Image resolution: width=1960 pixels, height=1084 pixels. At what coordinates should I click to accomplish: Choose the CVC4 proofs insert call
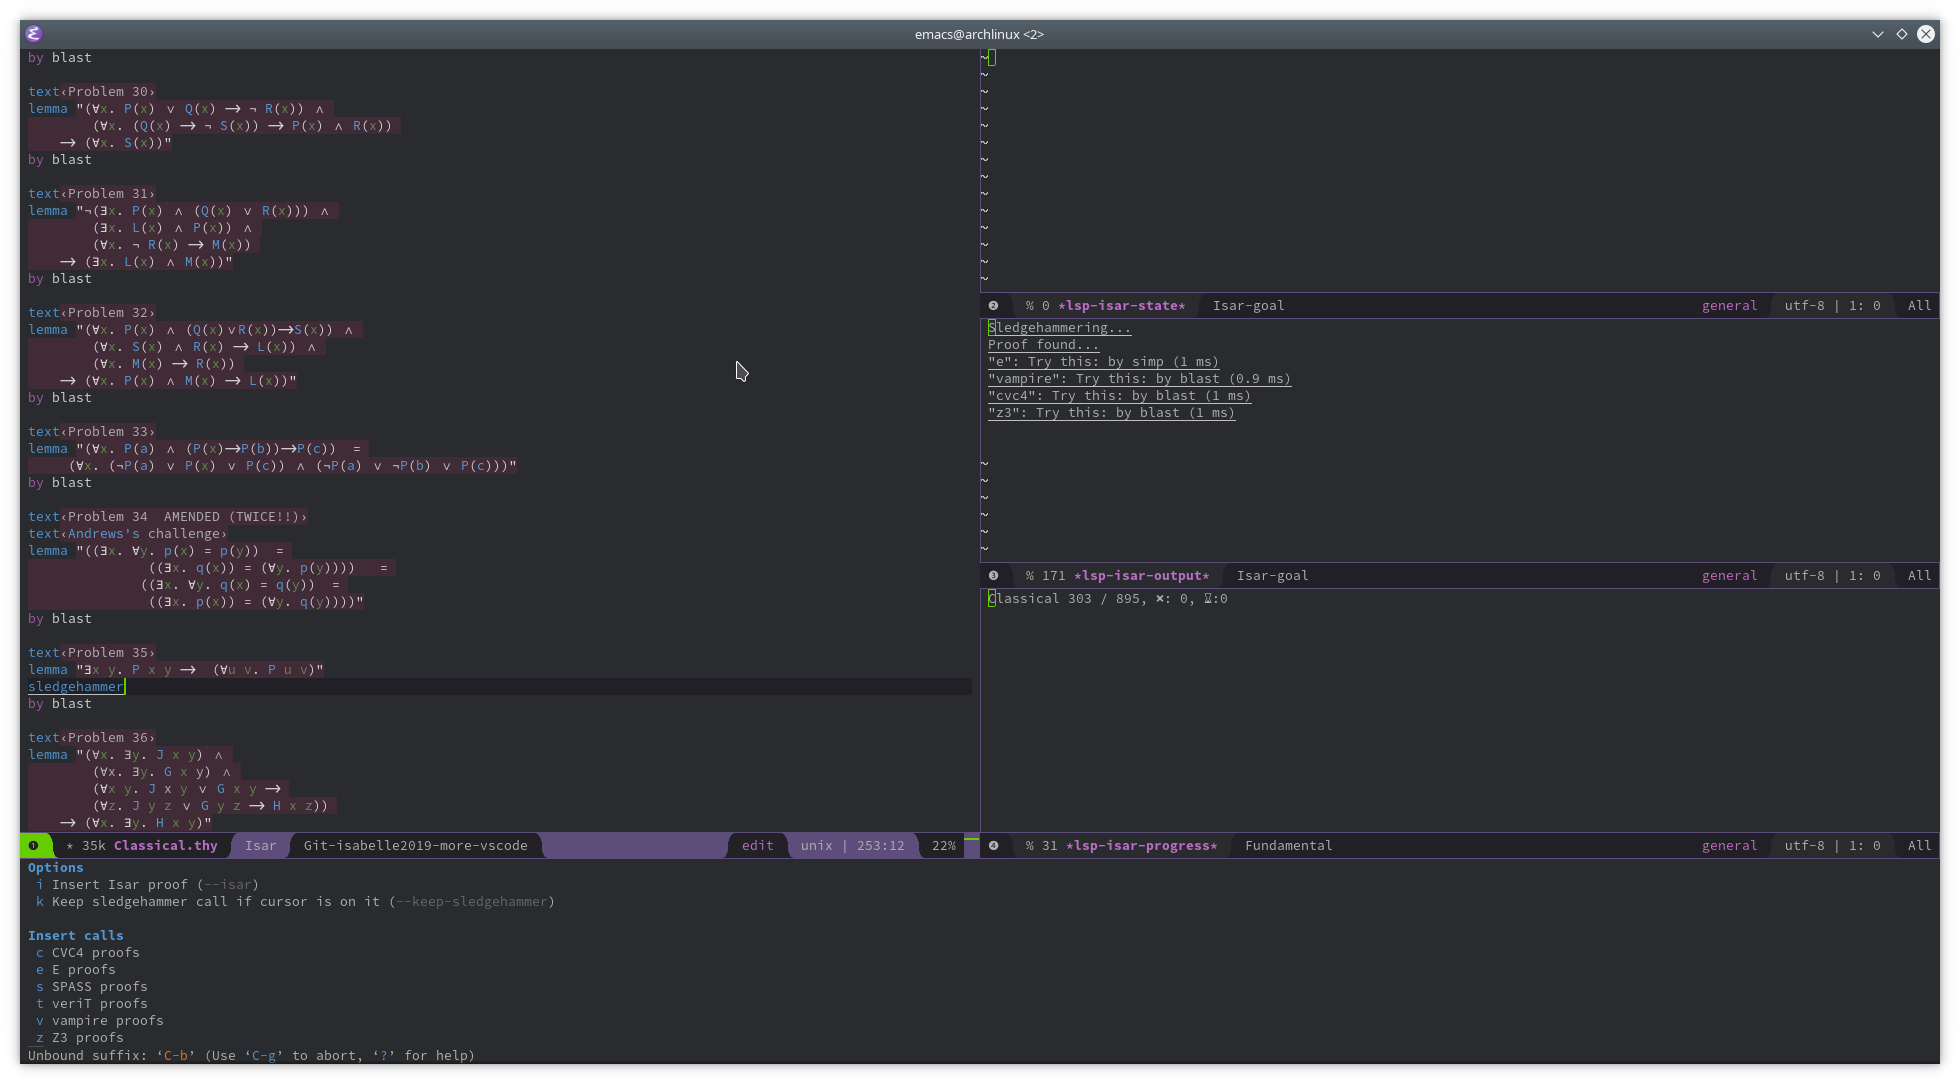tap(88, 953)
